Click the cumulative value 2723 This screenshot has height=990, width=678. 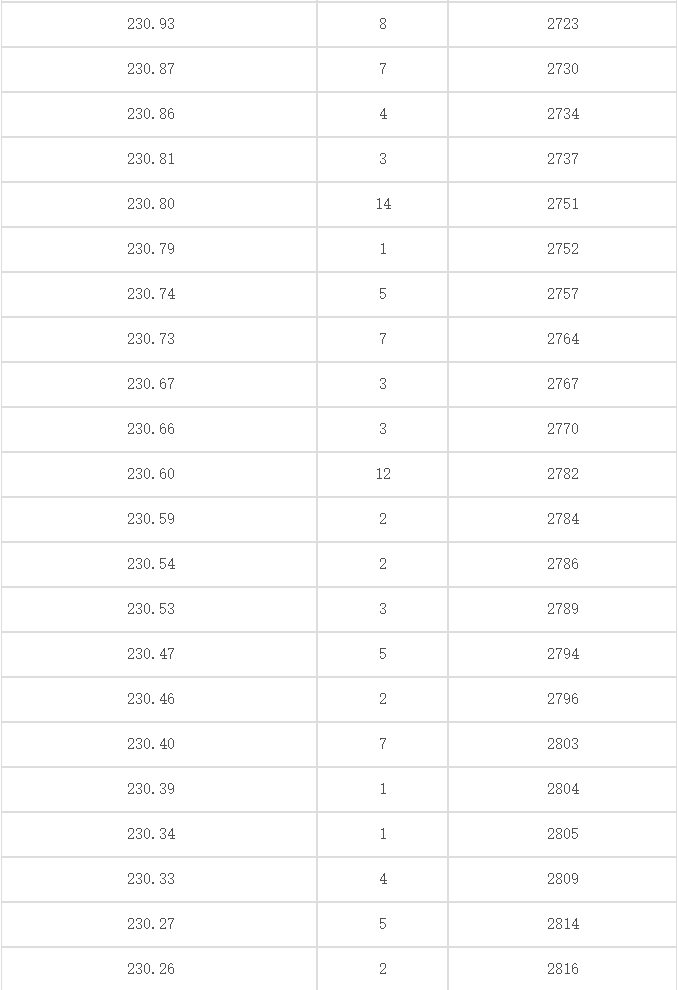pyautogui.click(x=562, y=24)
